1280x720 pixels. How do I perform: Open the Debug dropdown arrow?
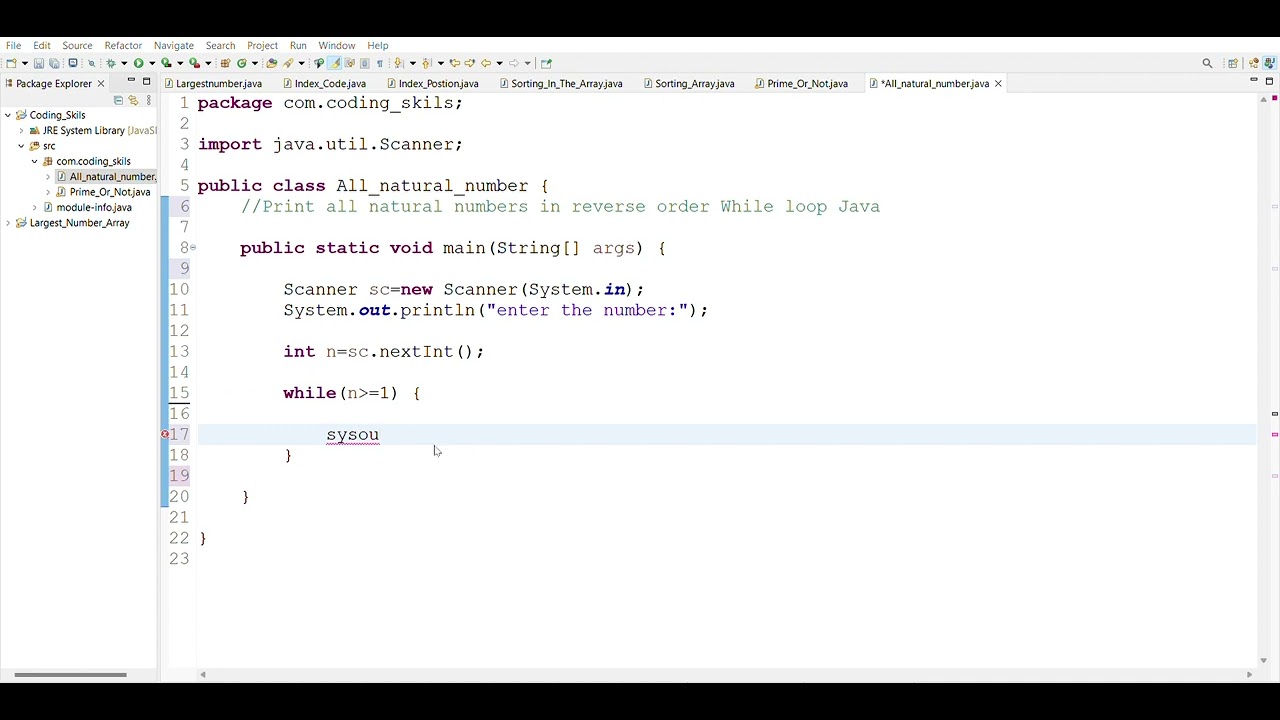pos(124,63)
